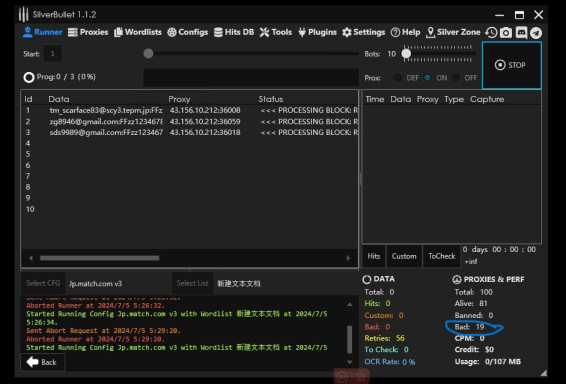Open the Proxies section

tap(88, 32)
